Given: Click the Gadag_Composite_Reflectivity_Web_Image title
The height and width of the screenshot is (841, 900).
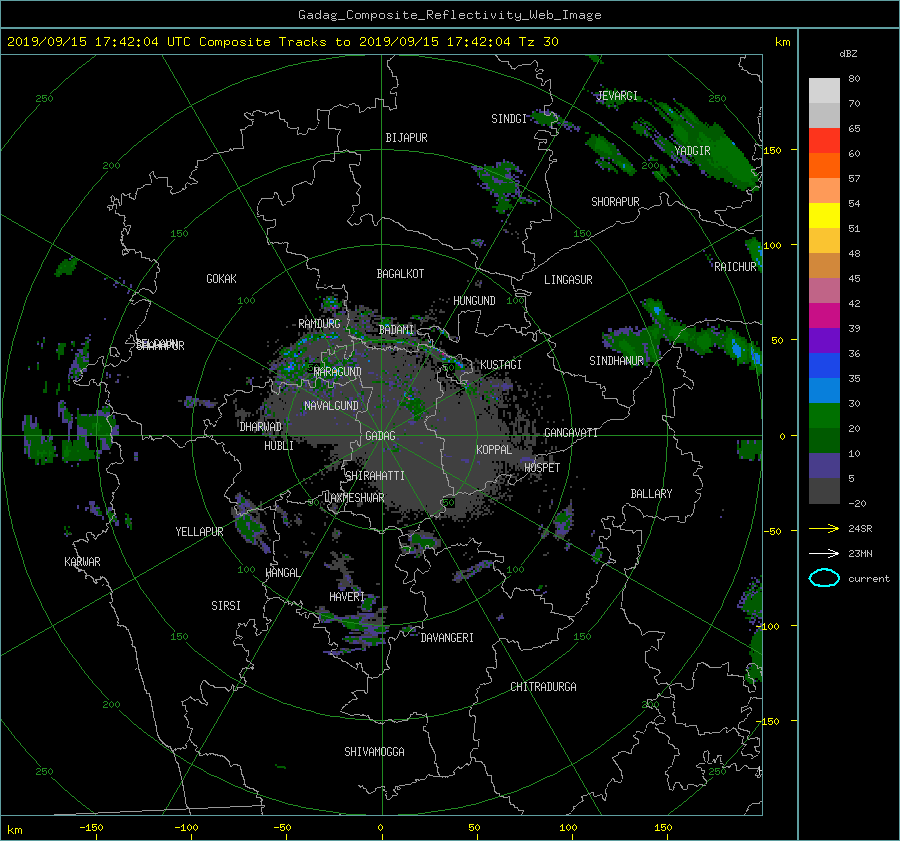Looking at the screenshot, I should pyautogui.click(x=449, y=15).
